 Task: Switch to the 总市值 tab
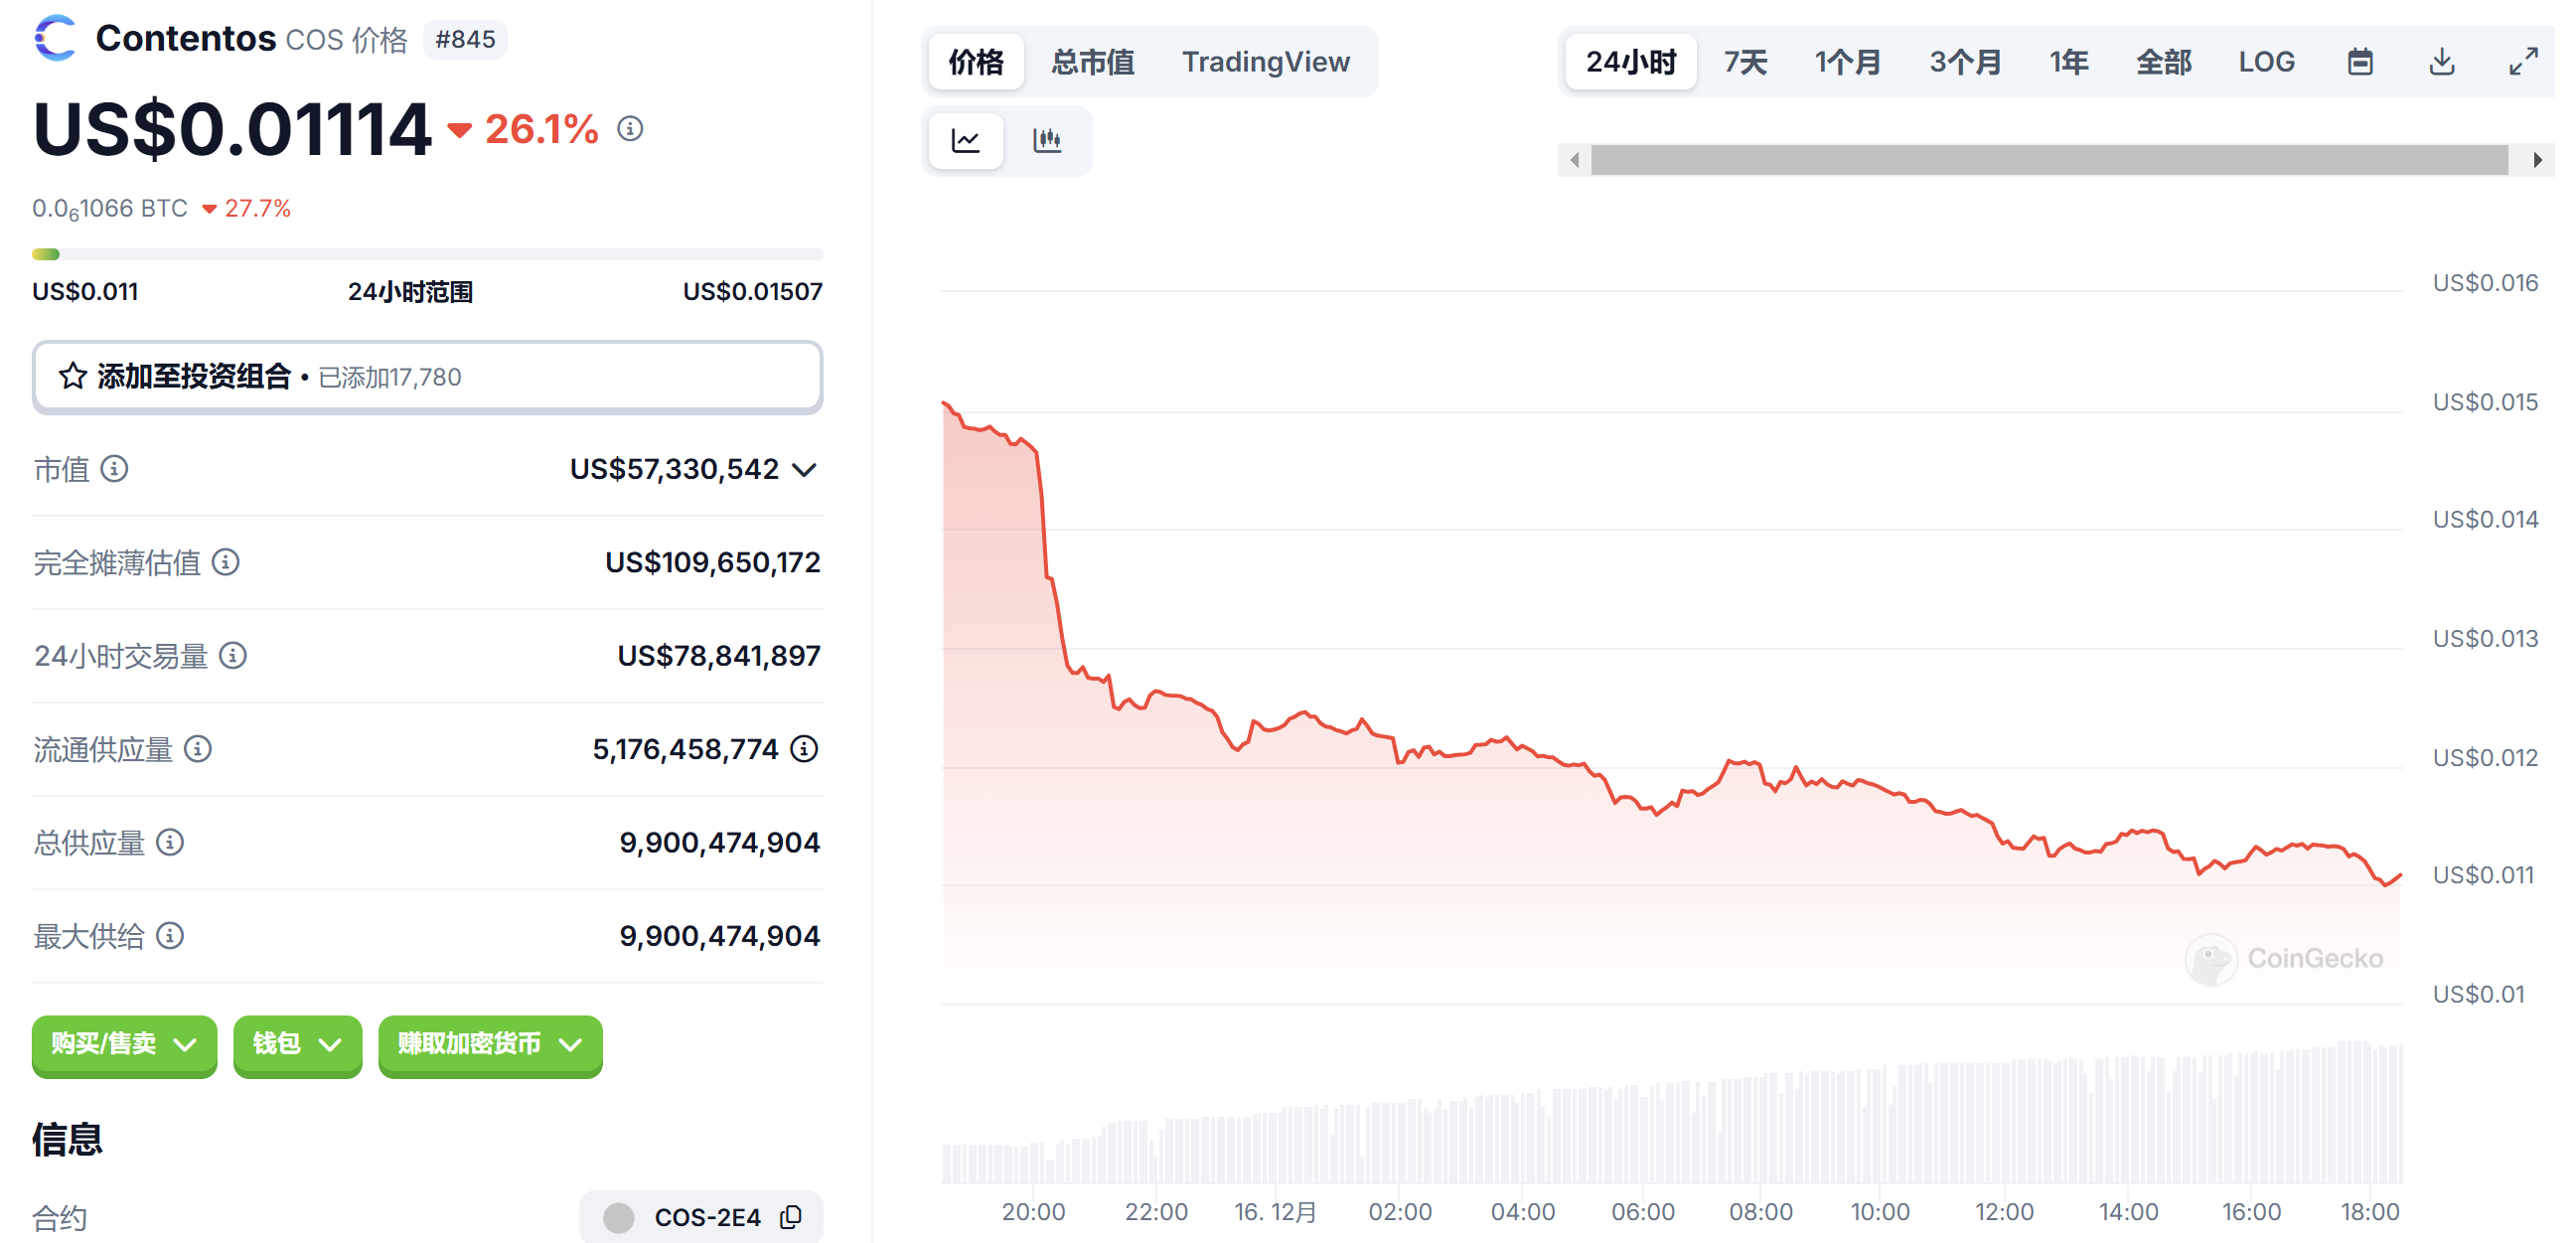1092,62
